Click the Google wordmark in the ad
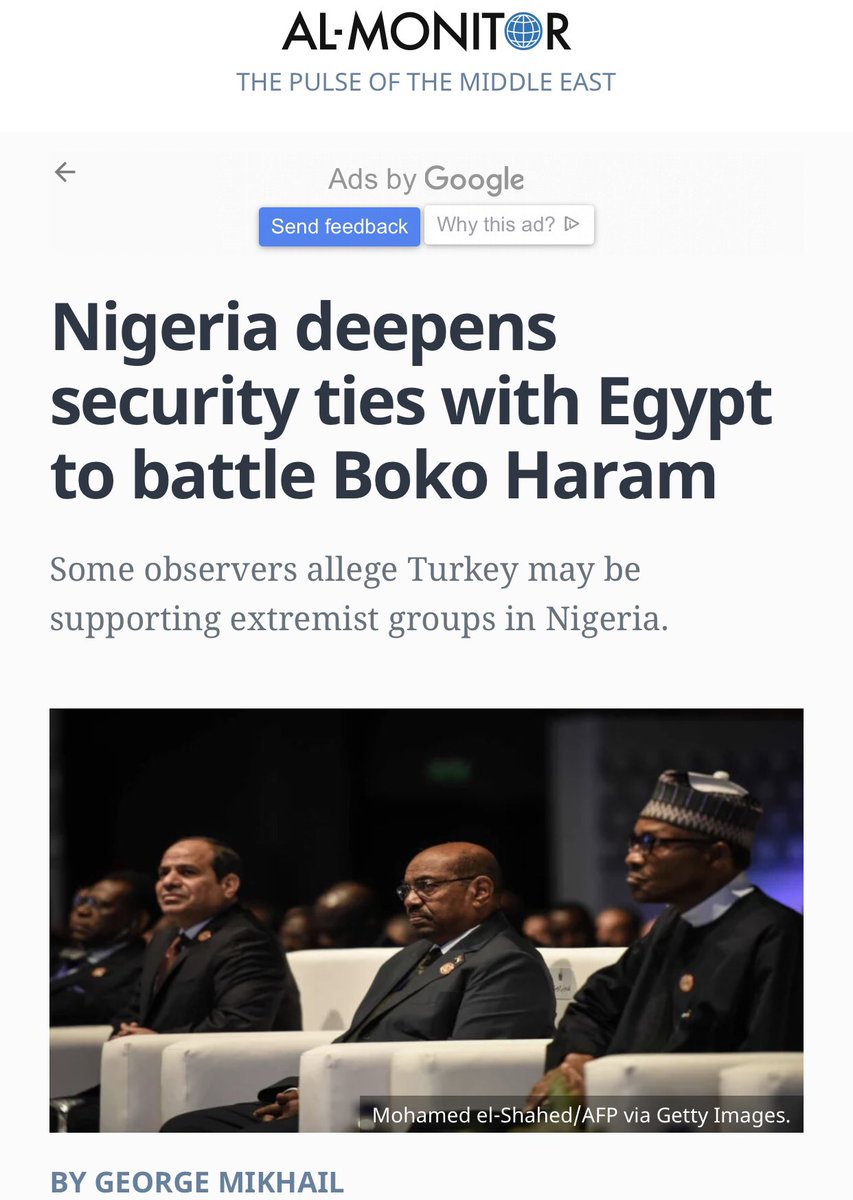The height and width of the screenshot is (1200, 853). [x=474, y=180]
